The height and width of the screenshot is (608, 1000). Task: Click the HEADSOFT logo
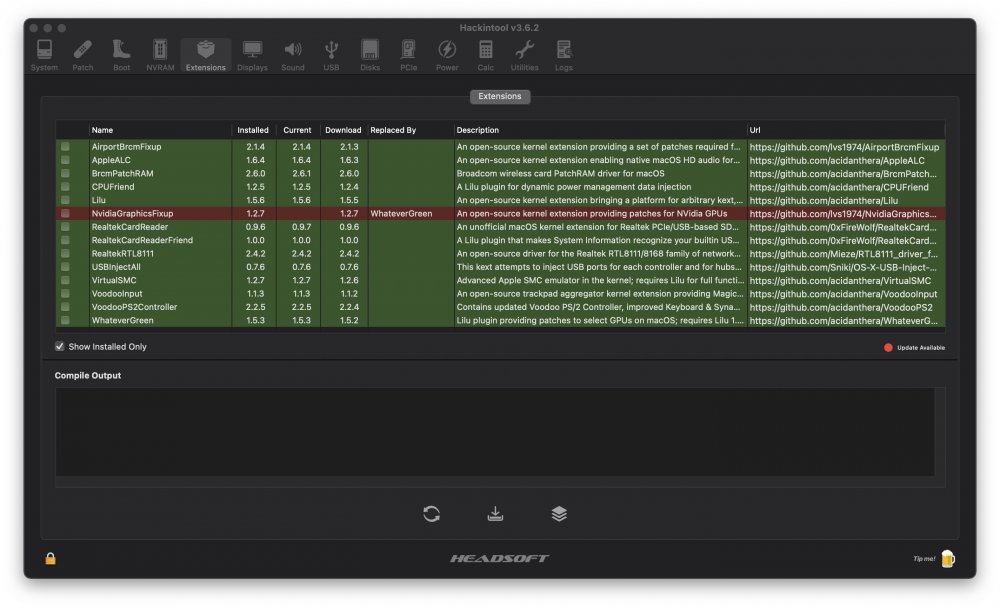click(x=499, y=558)
